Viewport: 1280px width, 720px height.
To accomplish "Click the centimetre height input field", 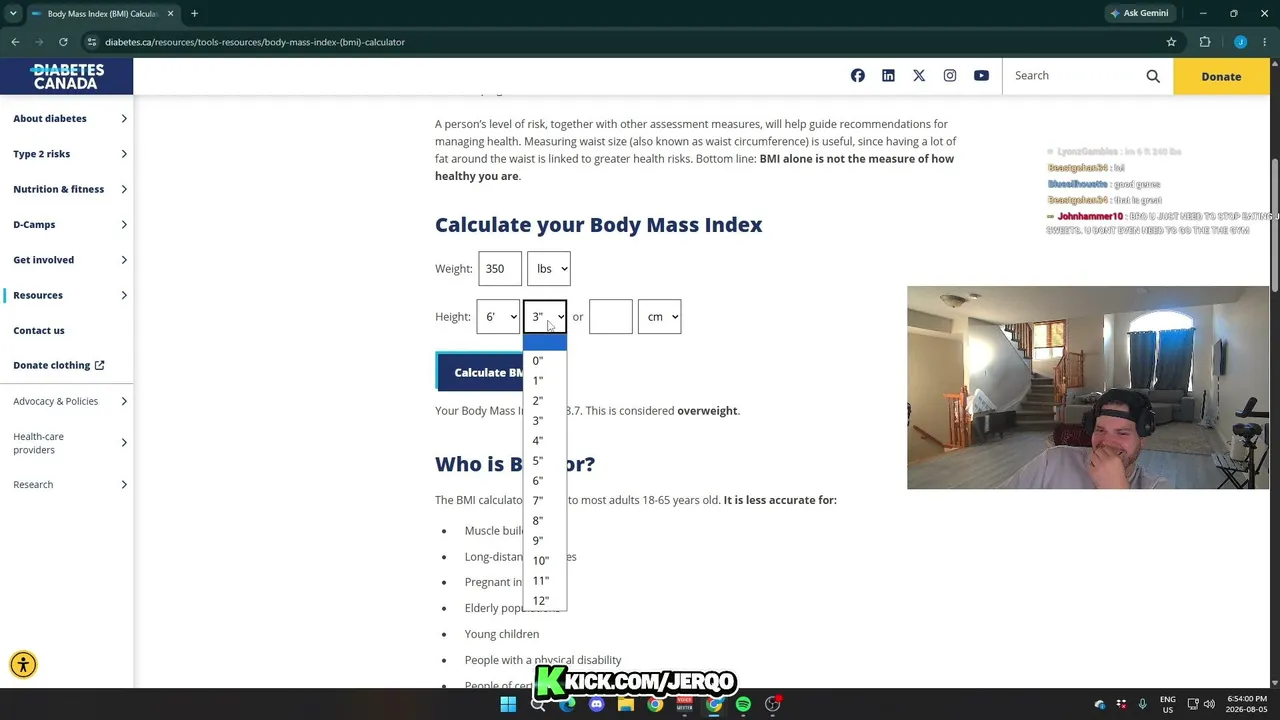I will tap(611, 317).
